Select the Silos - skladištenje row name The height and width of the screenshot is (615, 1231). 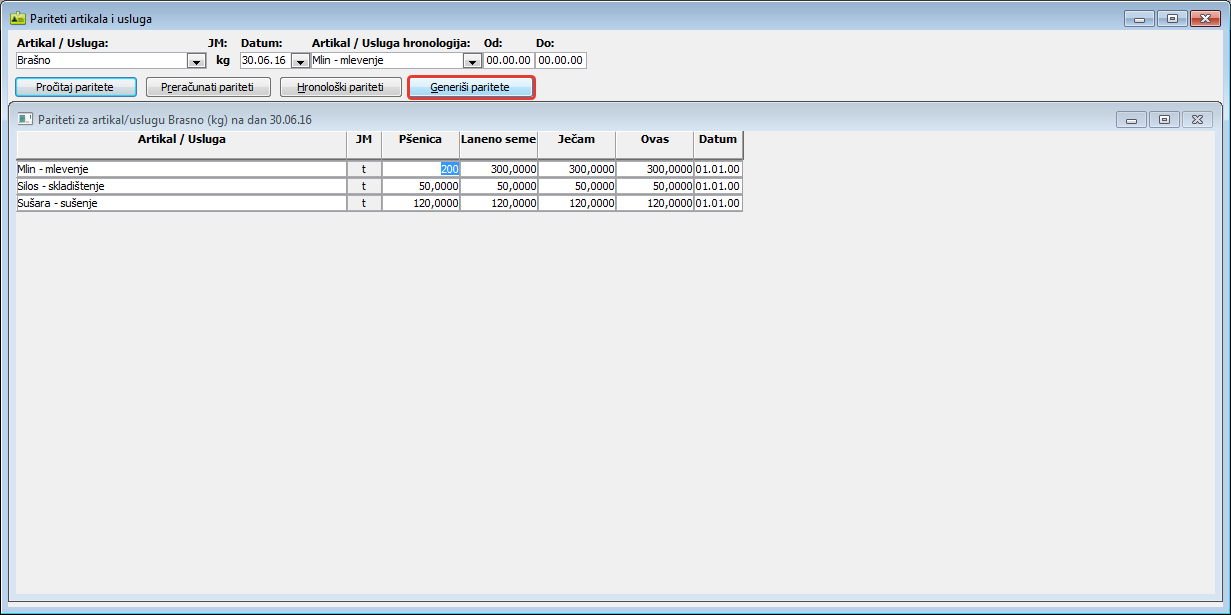click(181, 186)
